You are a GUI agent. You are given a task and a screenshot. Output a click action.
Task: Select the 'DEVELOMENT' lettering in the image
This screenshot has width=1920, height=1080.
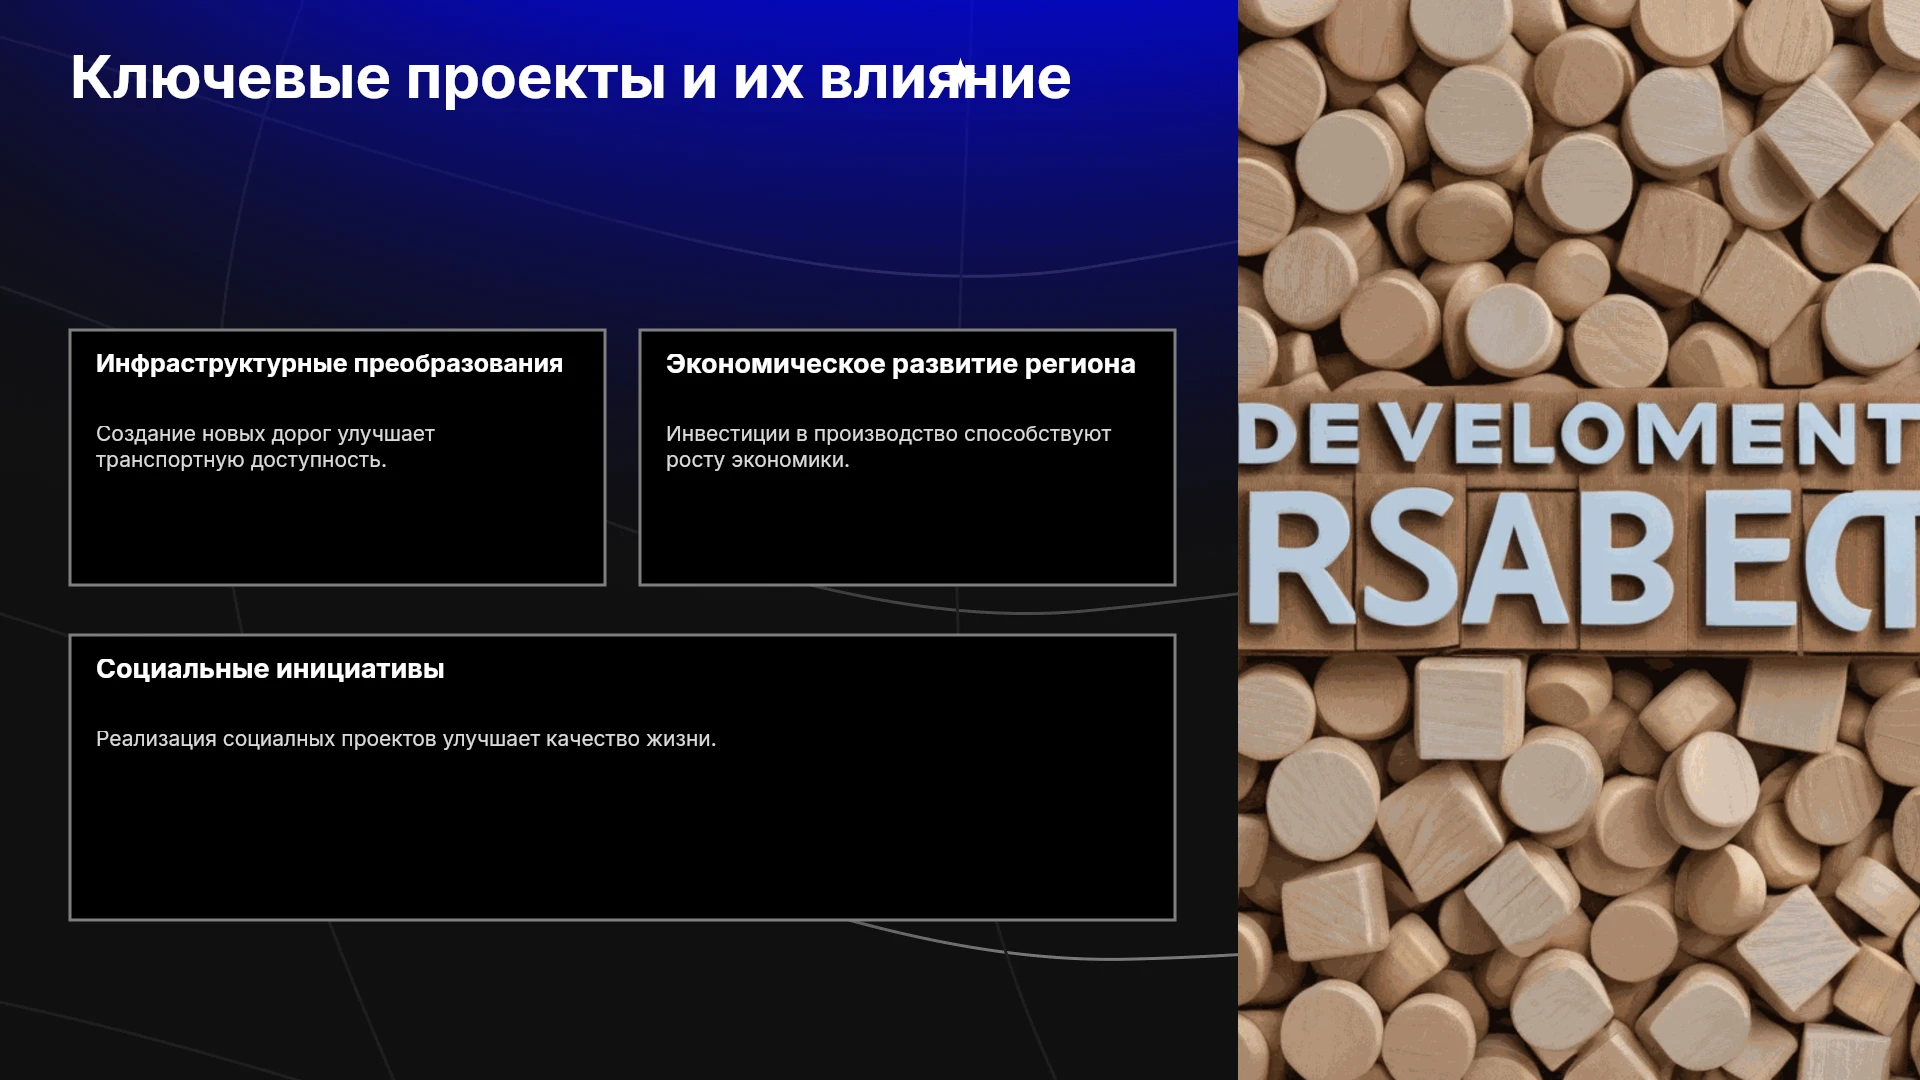1579,435
